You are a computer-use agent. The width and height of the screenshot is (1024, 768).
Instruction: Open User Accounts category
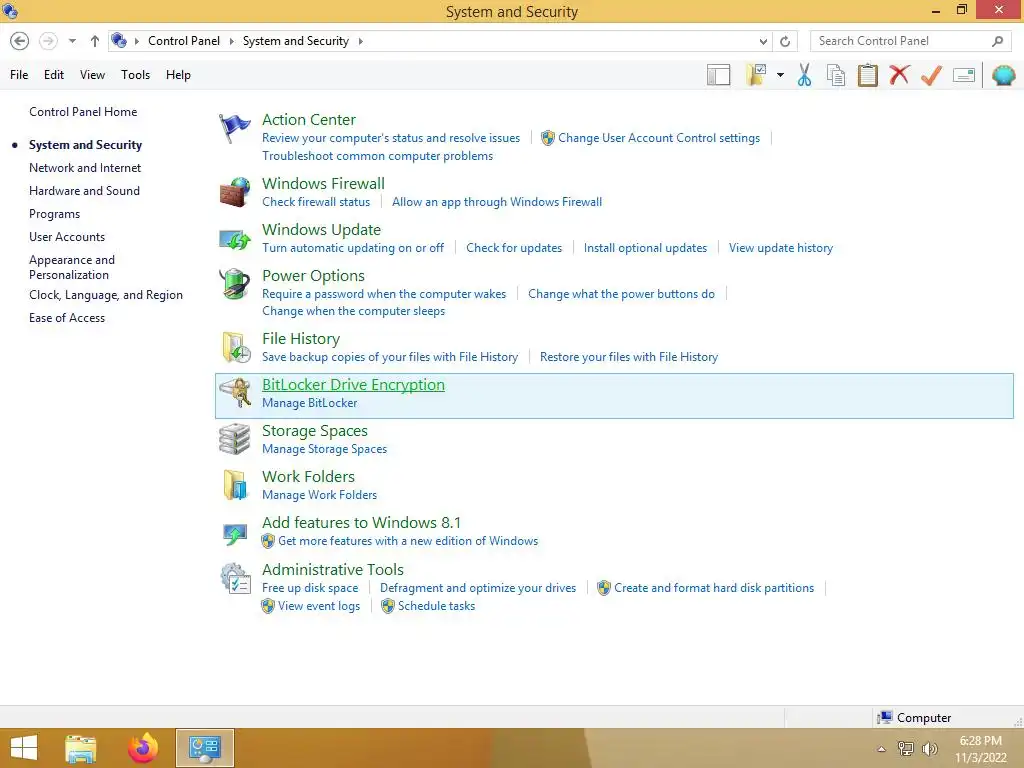(67, 237)
